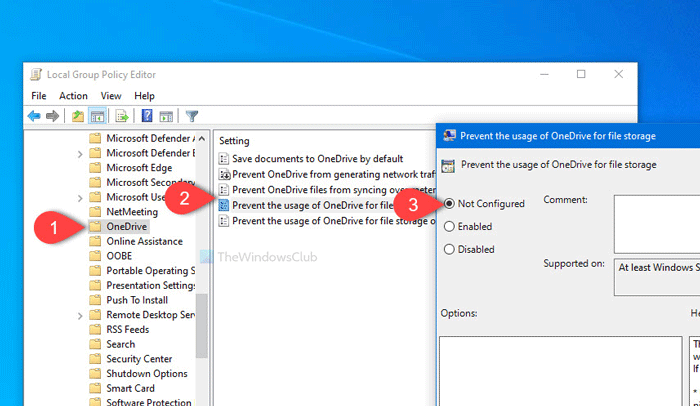Toggle the Show/Hide Console Tree icon
The width and height of the screenshot is (700, 406).
[97, 117]
